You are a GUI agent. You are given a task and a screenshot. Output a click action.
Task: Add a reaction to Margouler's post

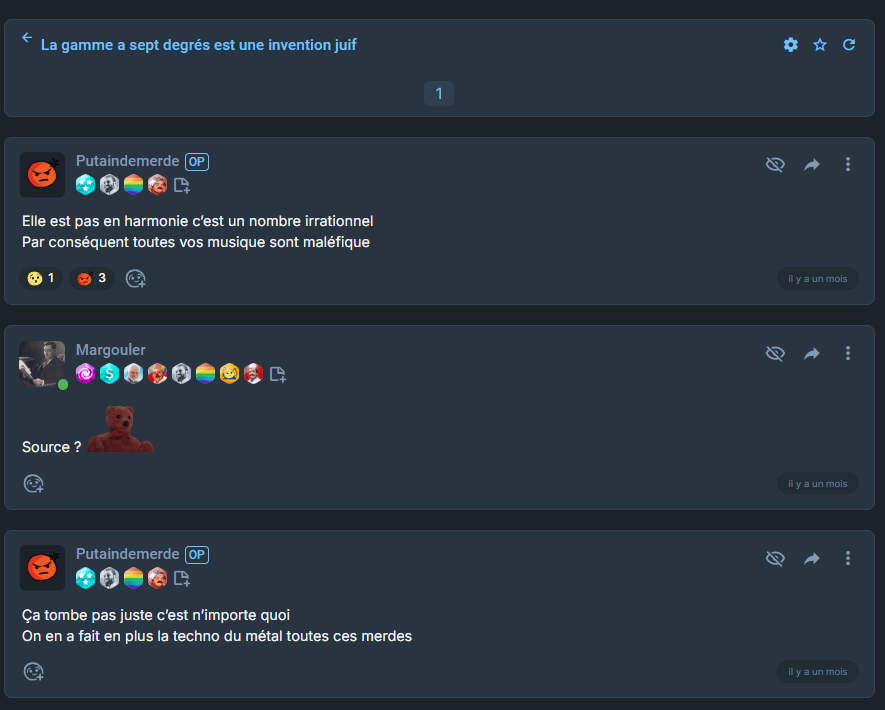coord(33,484)
